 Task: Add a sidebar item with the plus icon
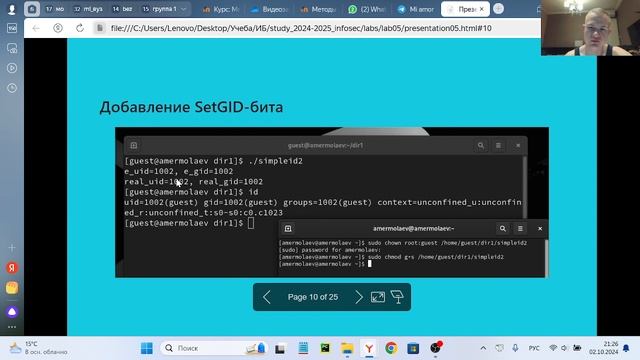click(12, 248)
